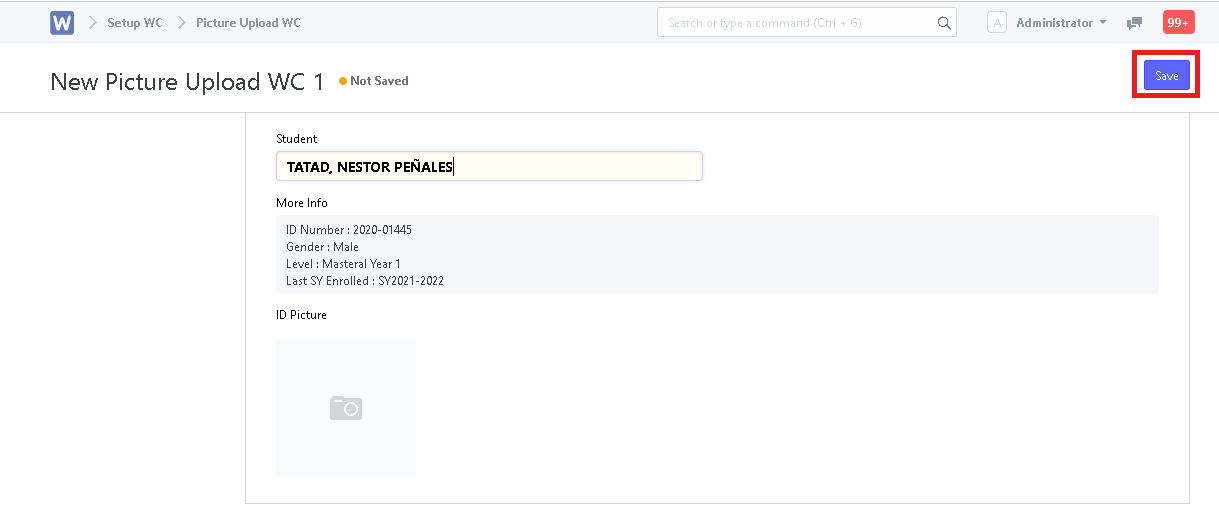Open the W home logo
The image size is (1219, 522).
[62, 22]
